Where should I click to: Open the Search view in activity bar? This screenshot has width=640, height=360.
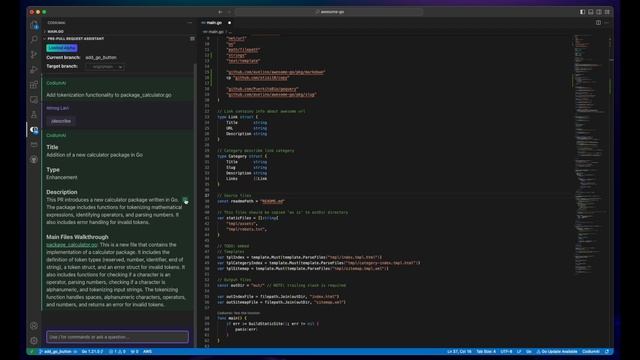[34, 39]
